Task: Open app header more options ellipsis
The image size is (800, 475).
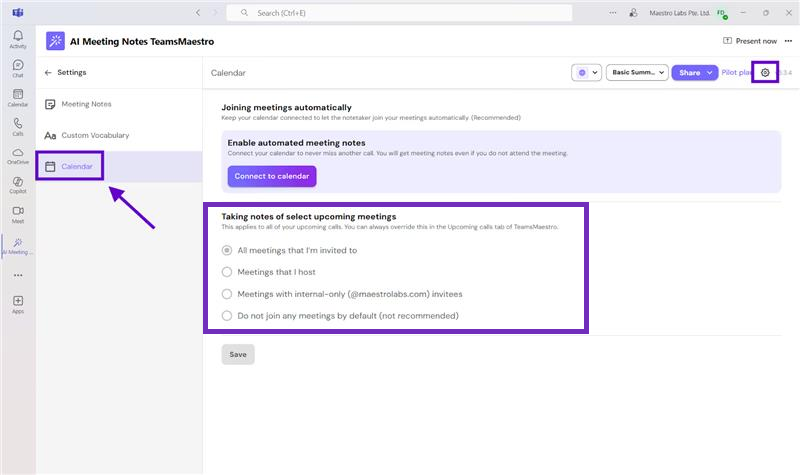Action: (788, 41)
